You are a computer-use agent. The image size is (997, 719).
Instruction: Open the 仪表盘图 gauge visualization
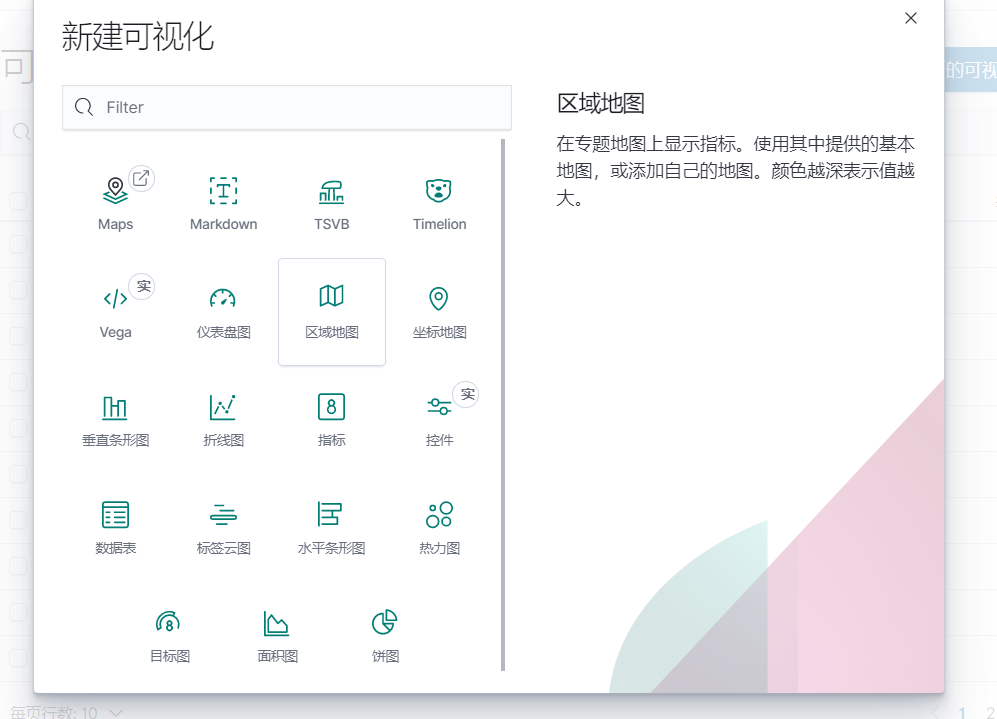tap(223, 310)
